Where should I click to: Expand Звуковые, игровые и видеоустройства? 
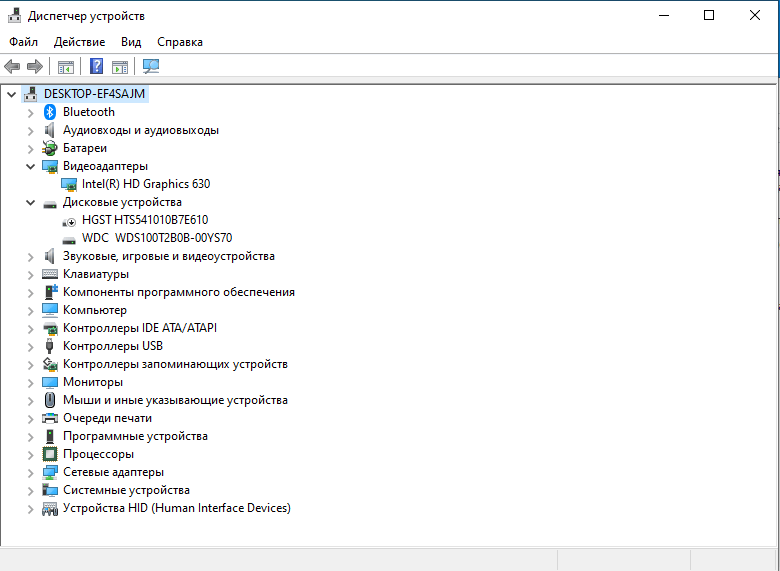point(30,257)
